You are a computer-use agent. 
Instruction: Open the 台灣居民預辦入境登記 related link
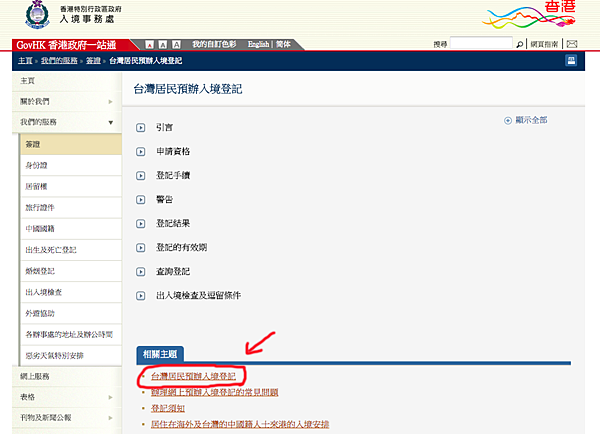193,376
